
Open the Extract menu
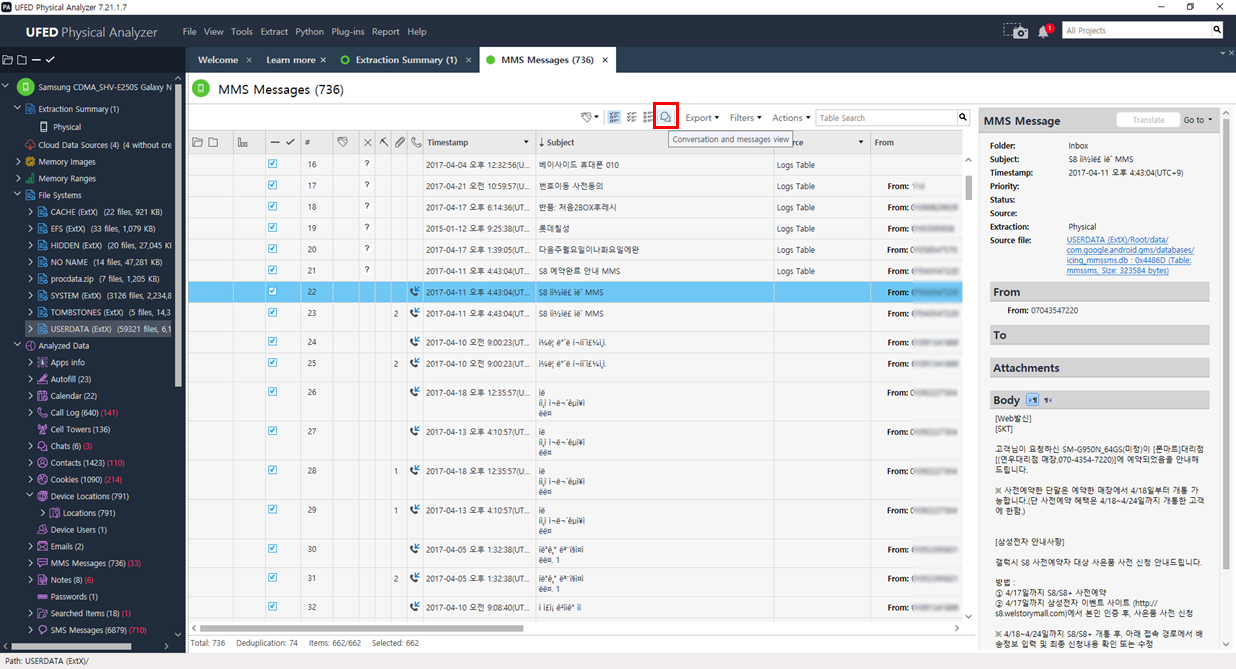[x=274, y=32]
